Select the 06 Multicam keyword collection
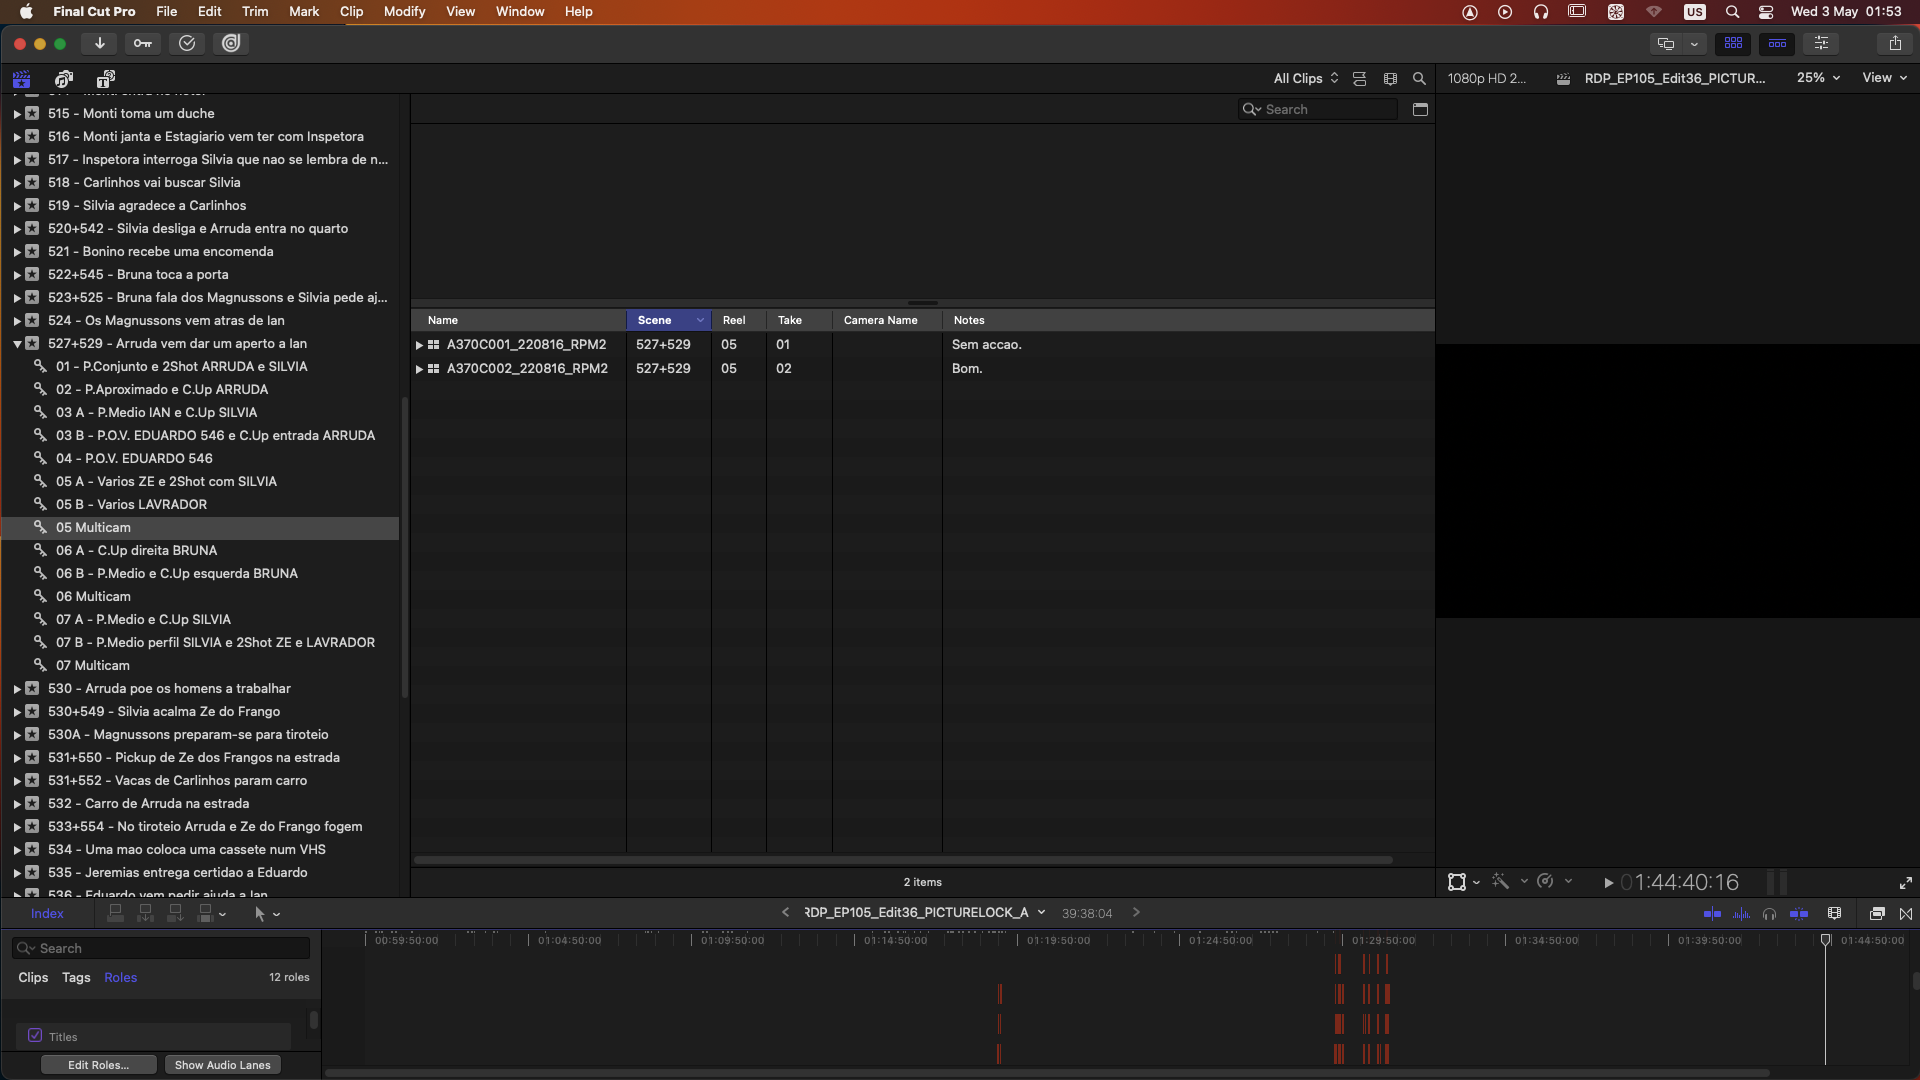Image resolution: width=1920 pixels, height=1080 pixels. click(x=93, y=596)
